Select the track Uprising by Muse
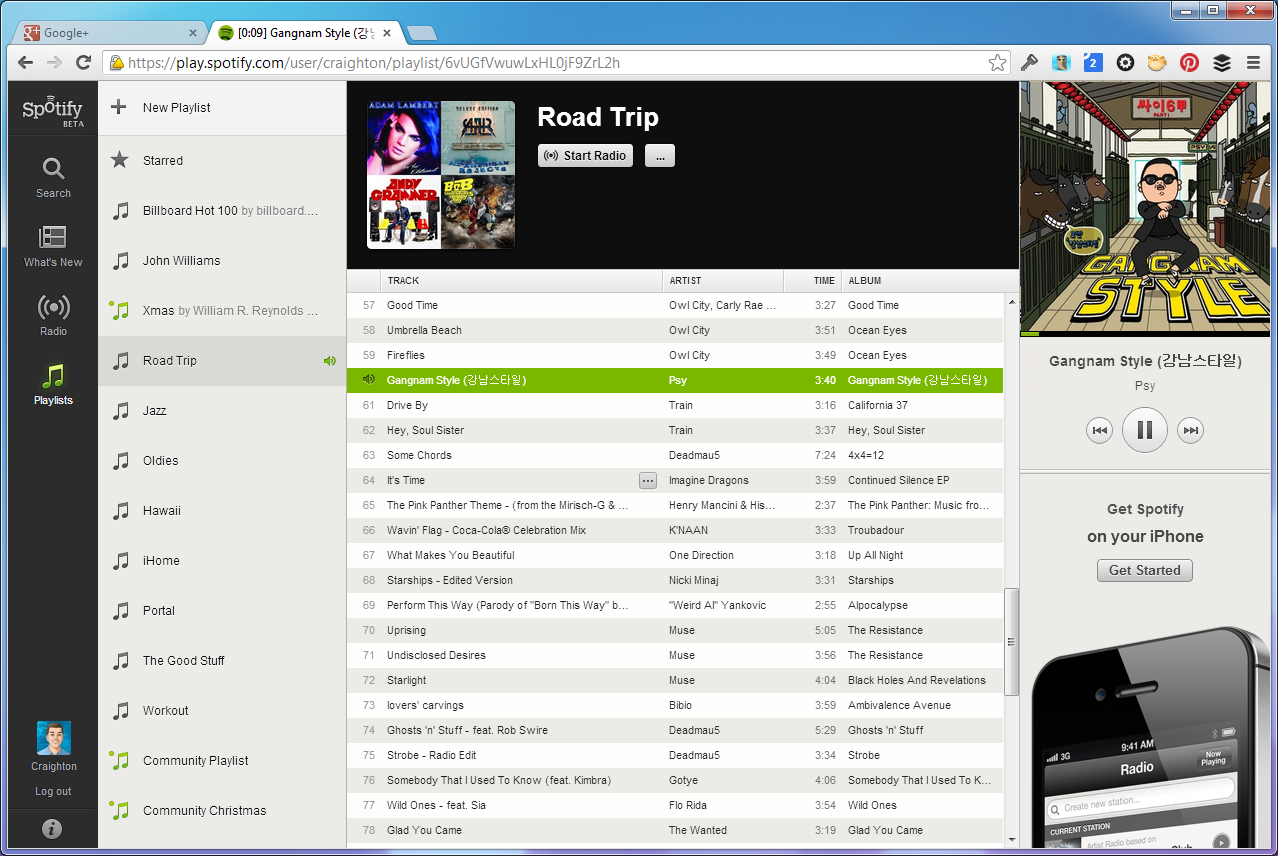Image resolution: width=1278 pixels, height=856 pixels. 406,630
